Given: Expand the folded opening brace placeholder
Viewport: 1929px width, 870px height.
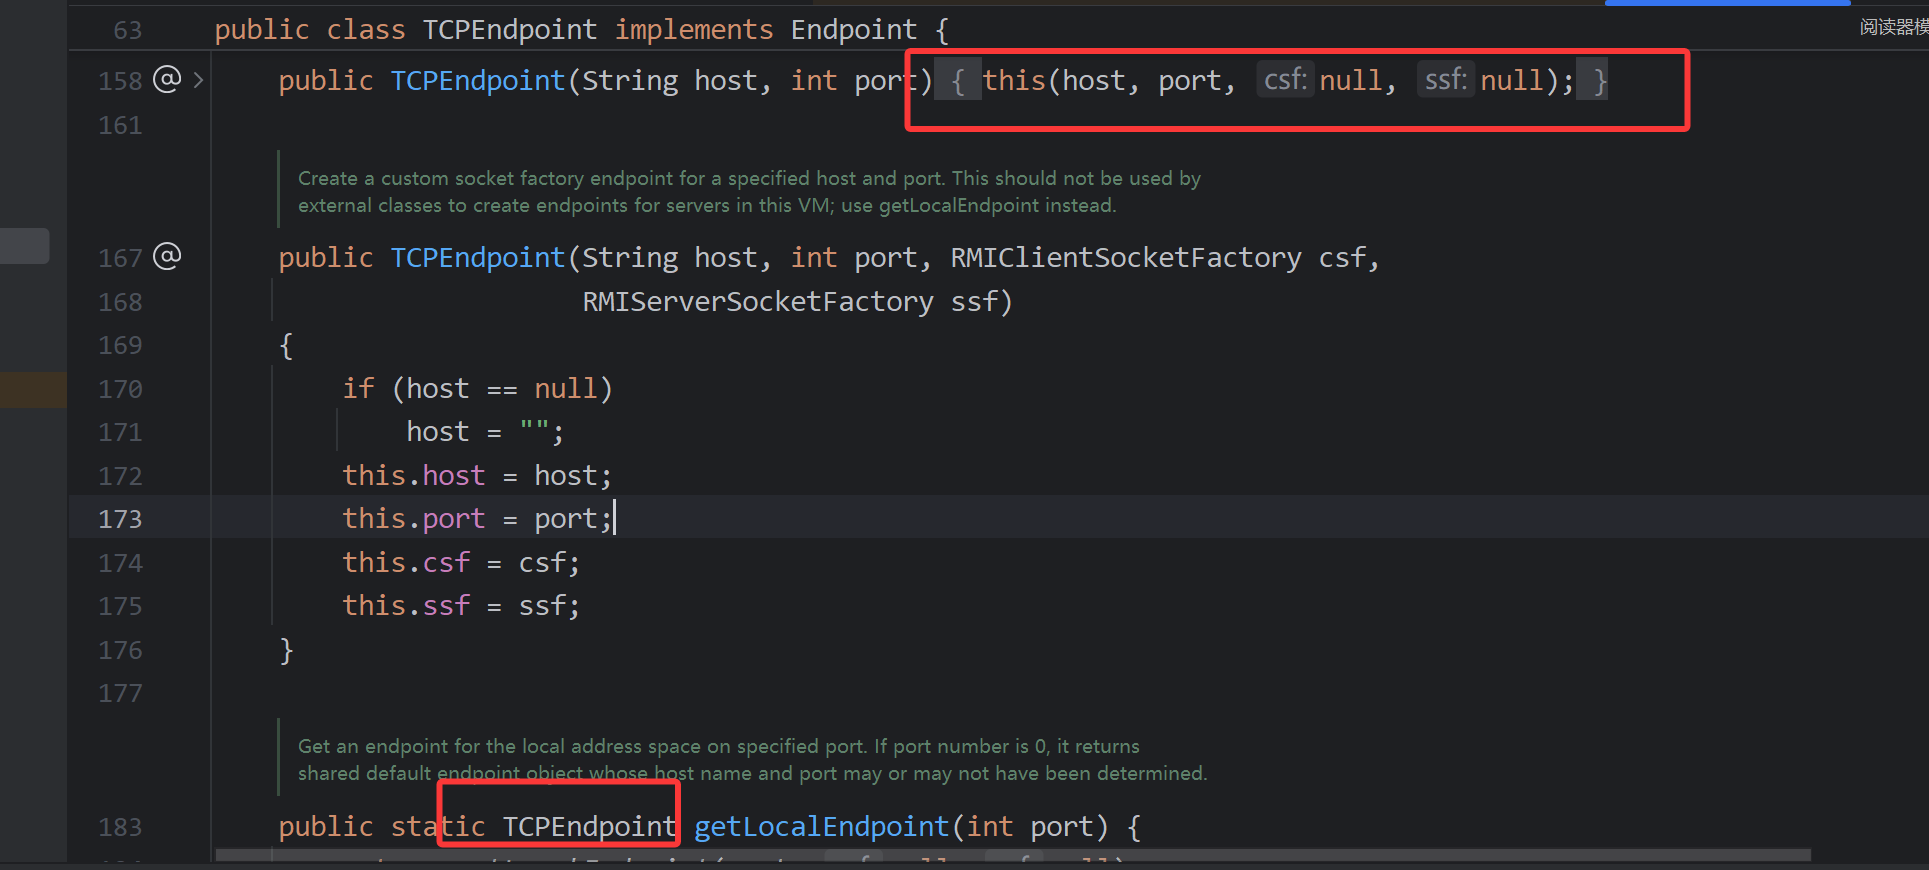Looking at the screenshot, I should tap(957, 81).
